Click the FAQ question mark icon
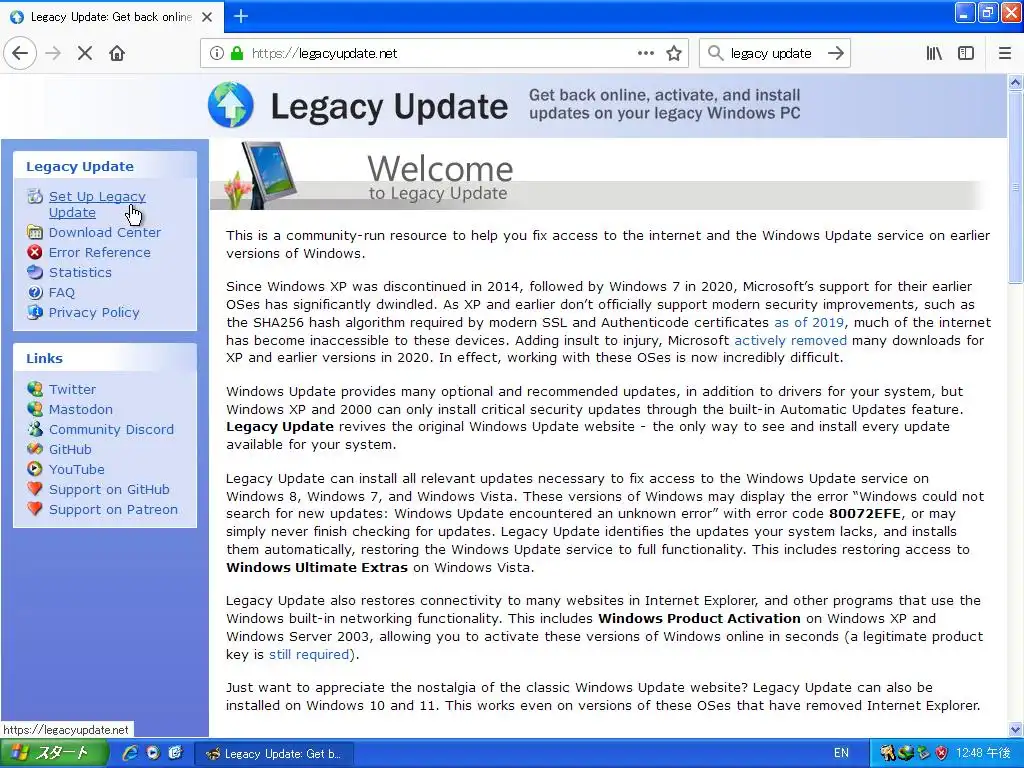Viewport: 1024px width, 768px height. coord(35,293)
